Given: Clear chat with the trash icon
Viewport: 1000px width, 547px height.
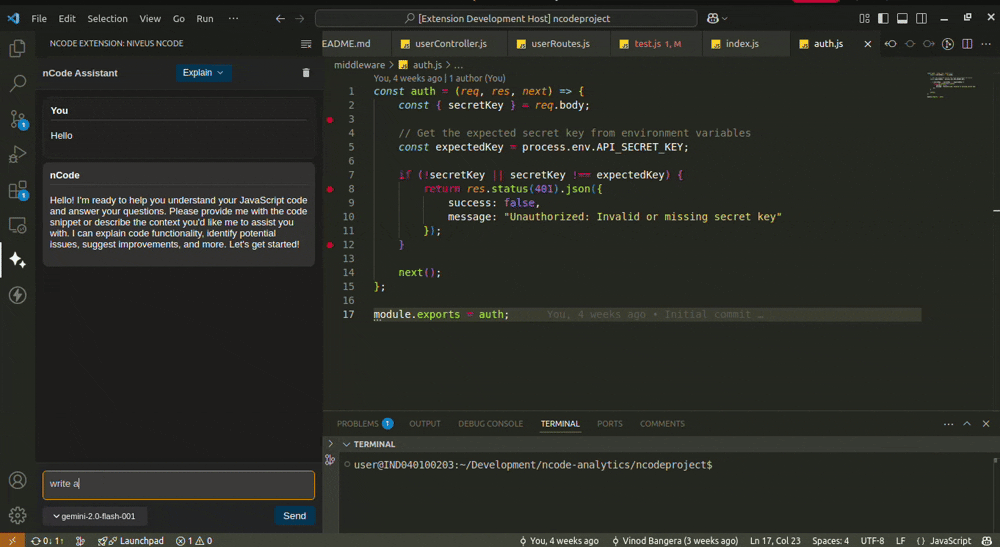Looking at the screenshot, I should (306, 73).
